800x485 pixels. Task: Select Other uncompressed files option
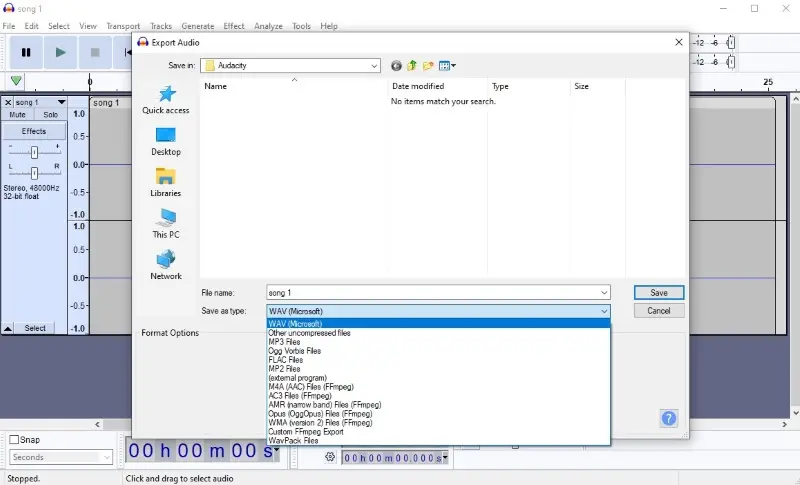[x=438, y=333]
